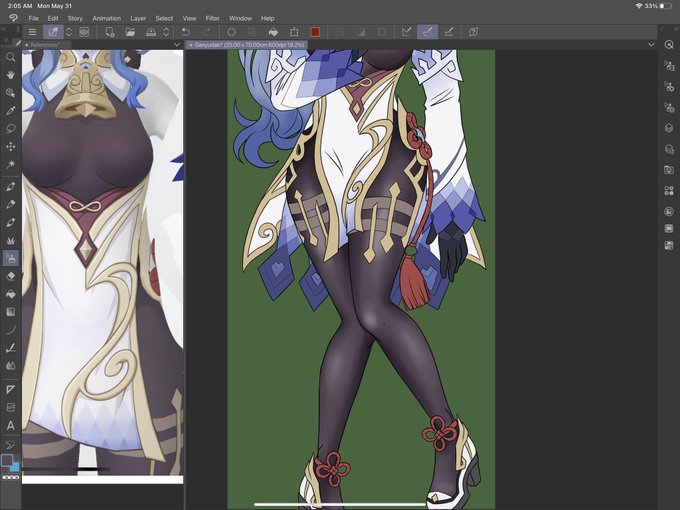Open the Quick Access panel icon
This screenshot has width=680, height=510.
[x=669, y=45]
